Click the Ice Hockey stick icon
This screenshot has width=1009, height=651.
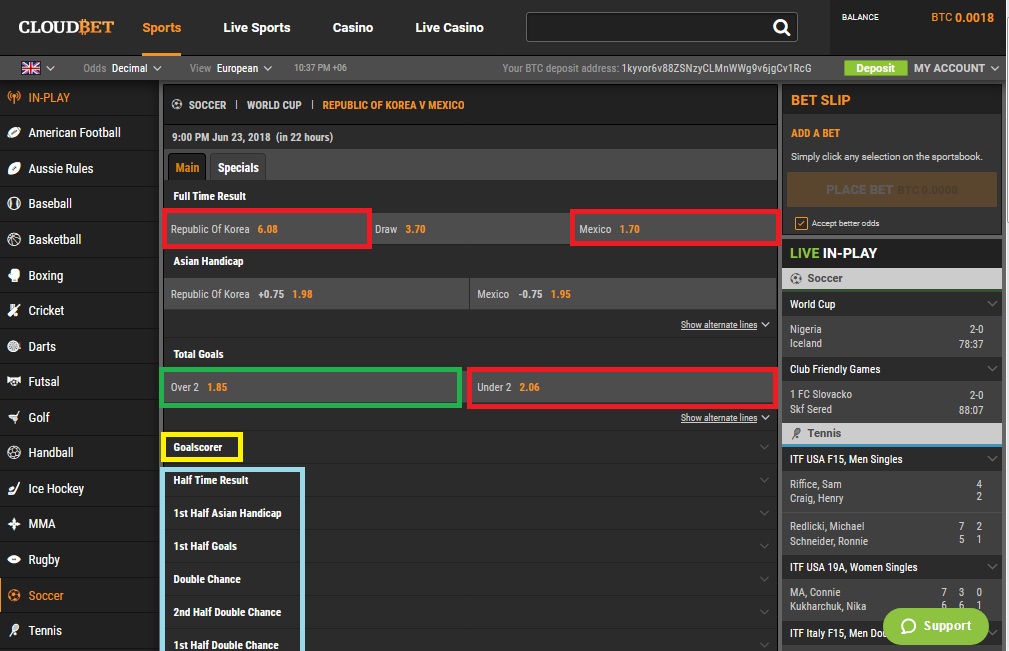click(x=14, y=488)
